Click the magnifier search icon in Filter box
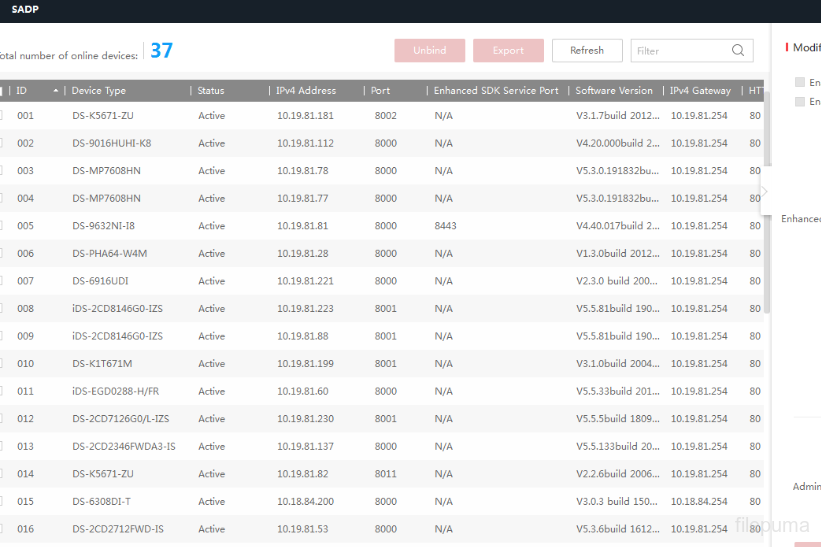Image resolution: width=821 pixels, height=547 pixels. click(738, 51)
